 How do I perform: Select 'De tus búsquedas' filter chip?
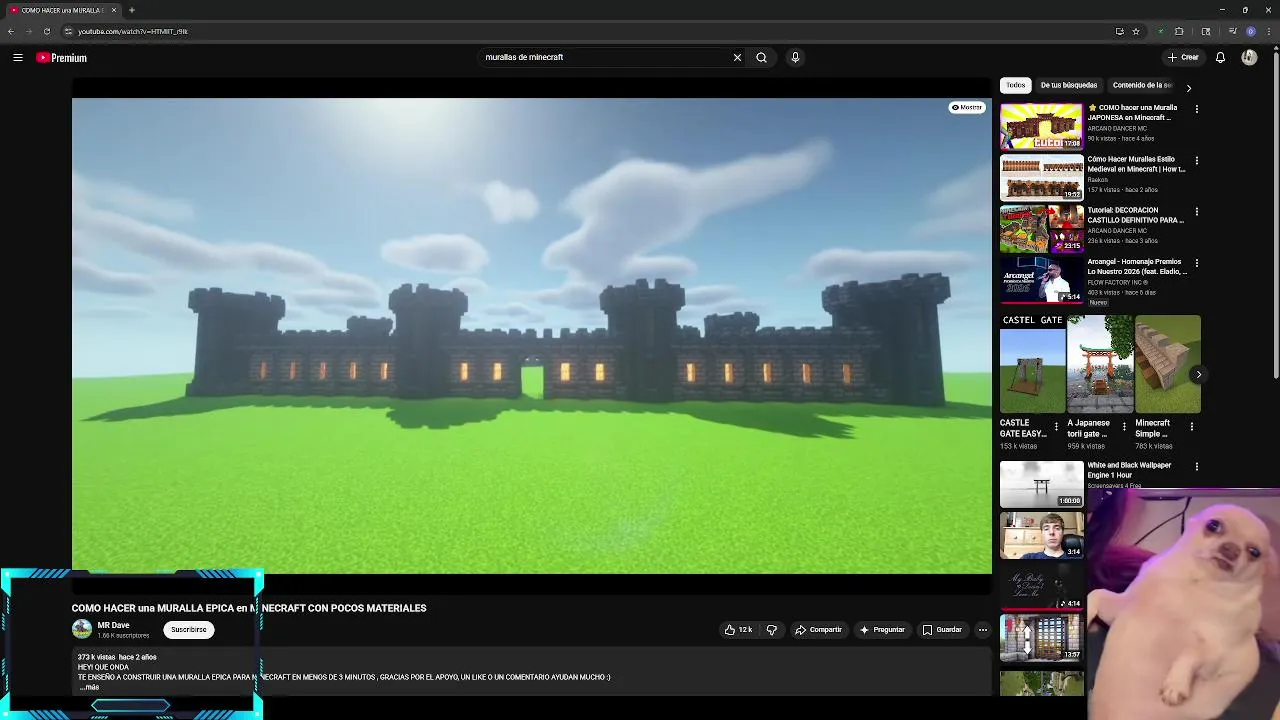(x=1069, y=86)
